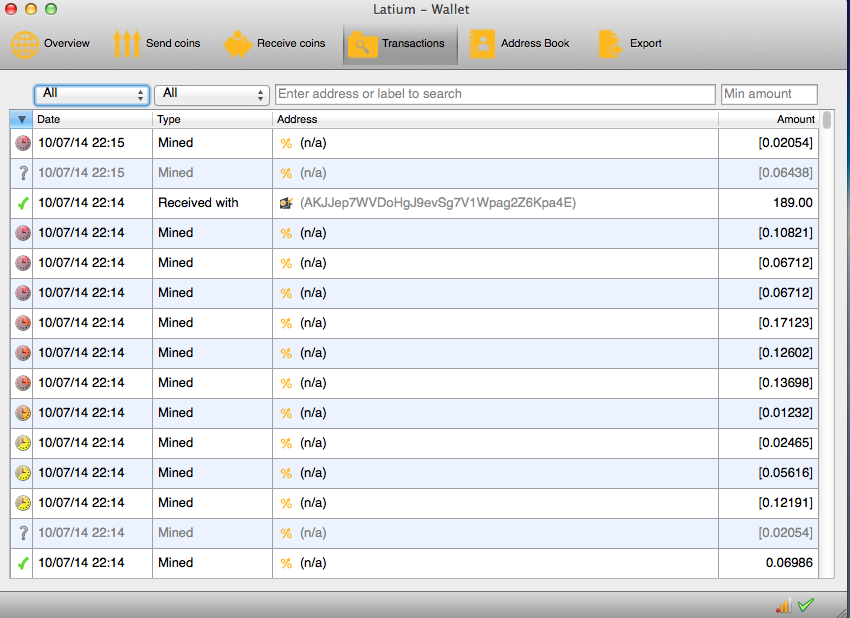Open the second All type filter dropdown

(212, 94)
